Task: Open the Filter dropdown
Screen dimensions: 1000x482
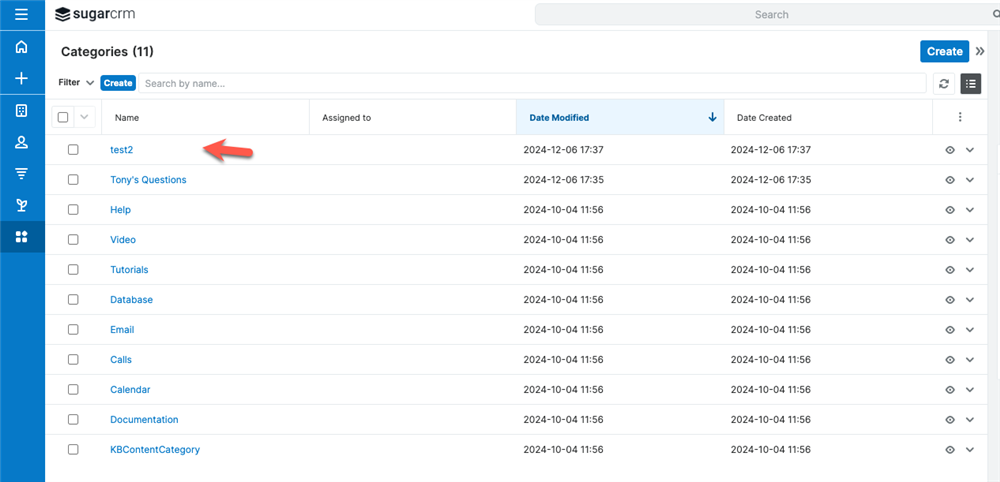Action: point(76,83)
